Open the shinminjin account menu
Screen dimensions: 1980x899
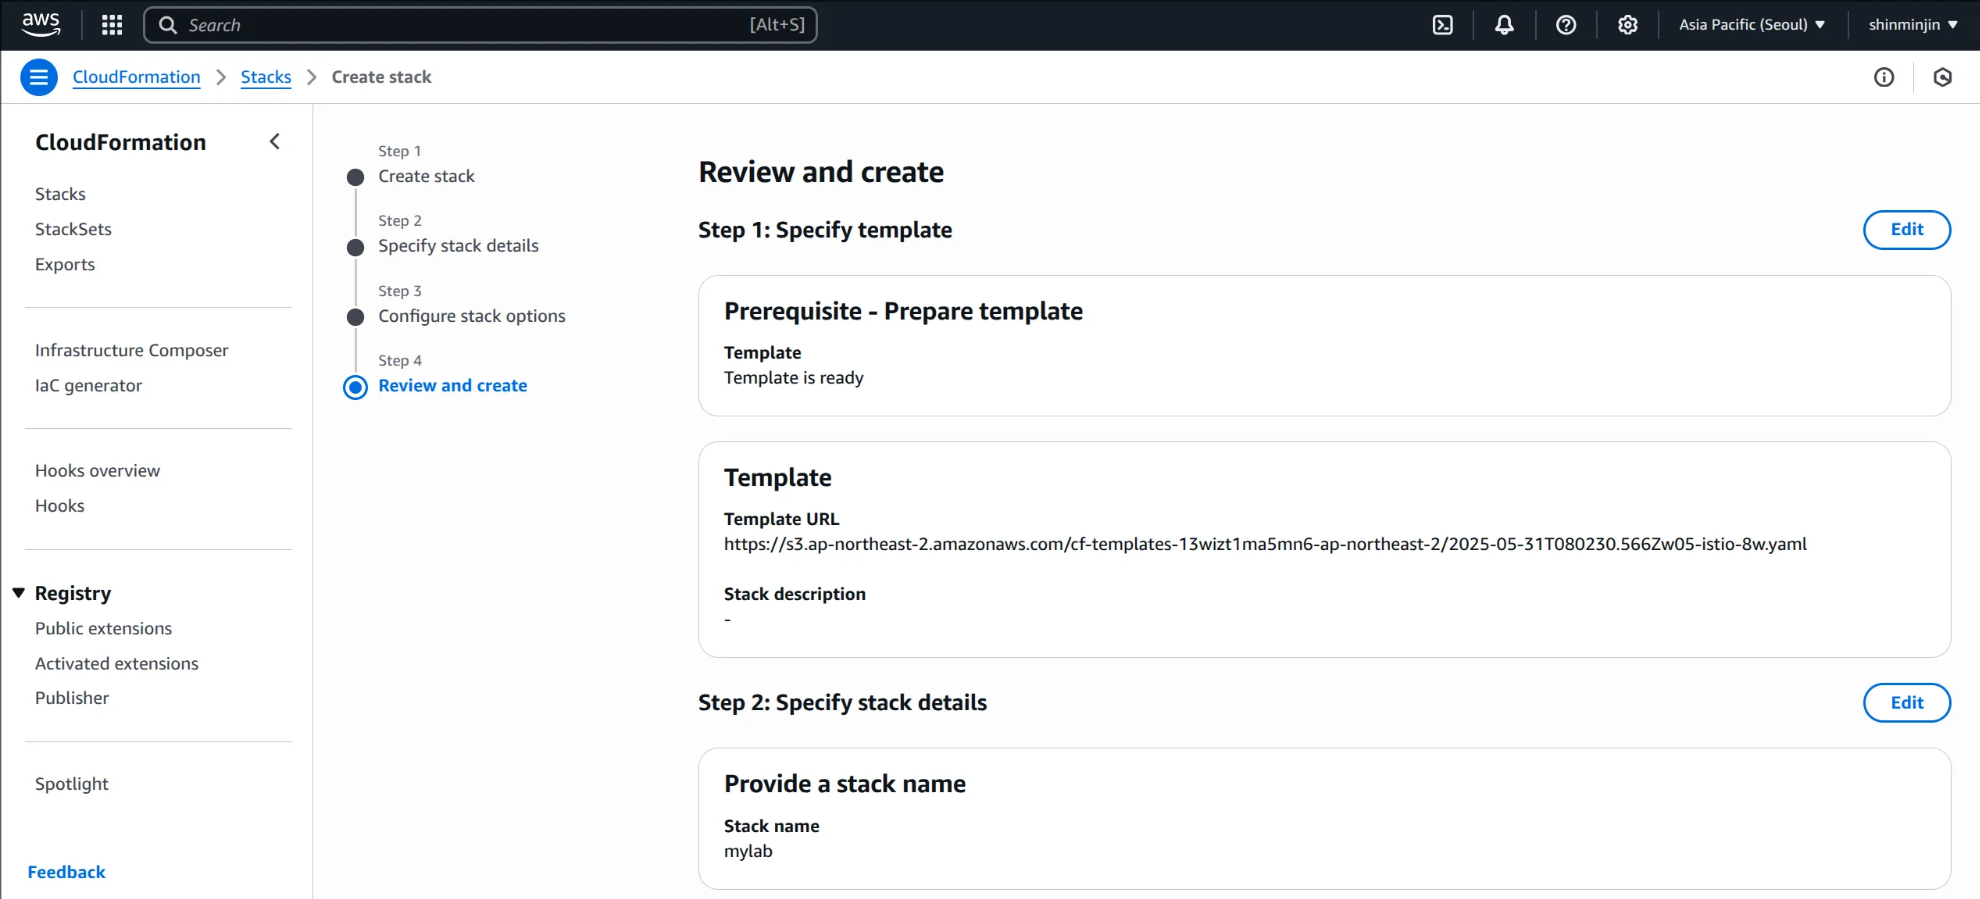click(1913, 25)
